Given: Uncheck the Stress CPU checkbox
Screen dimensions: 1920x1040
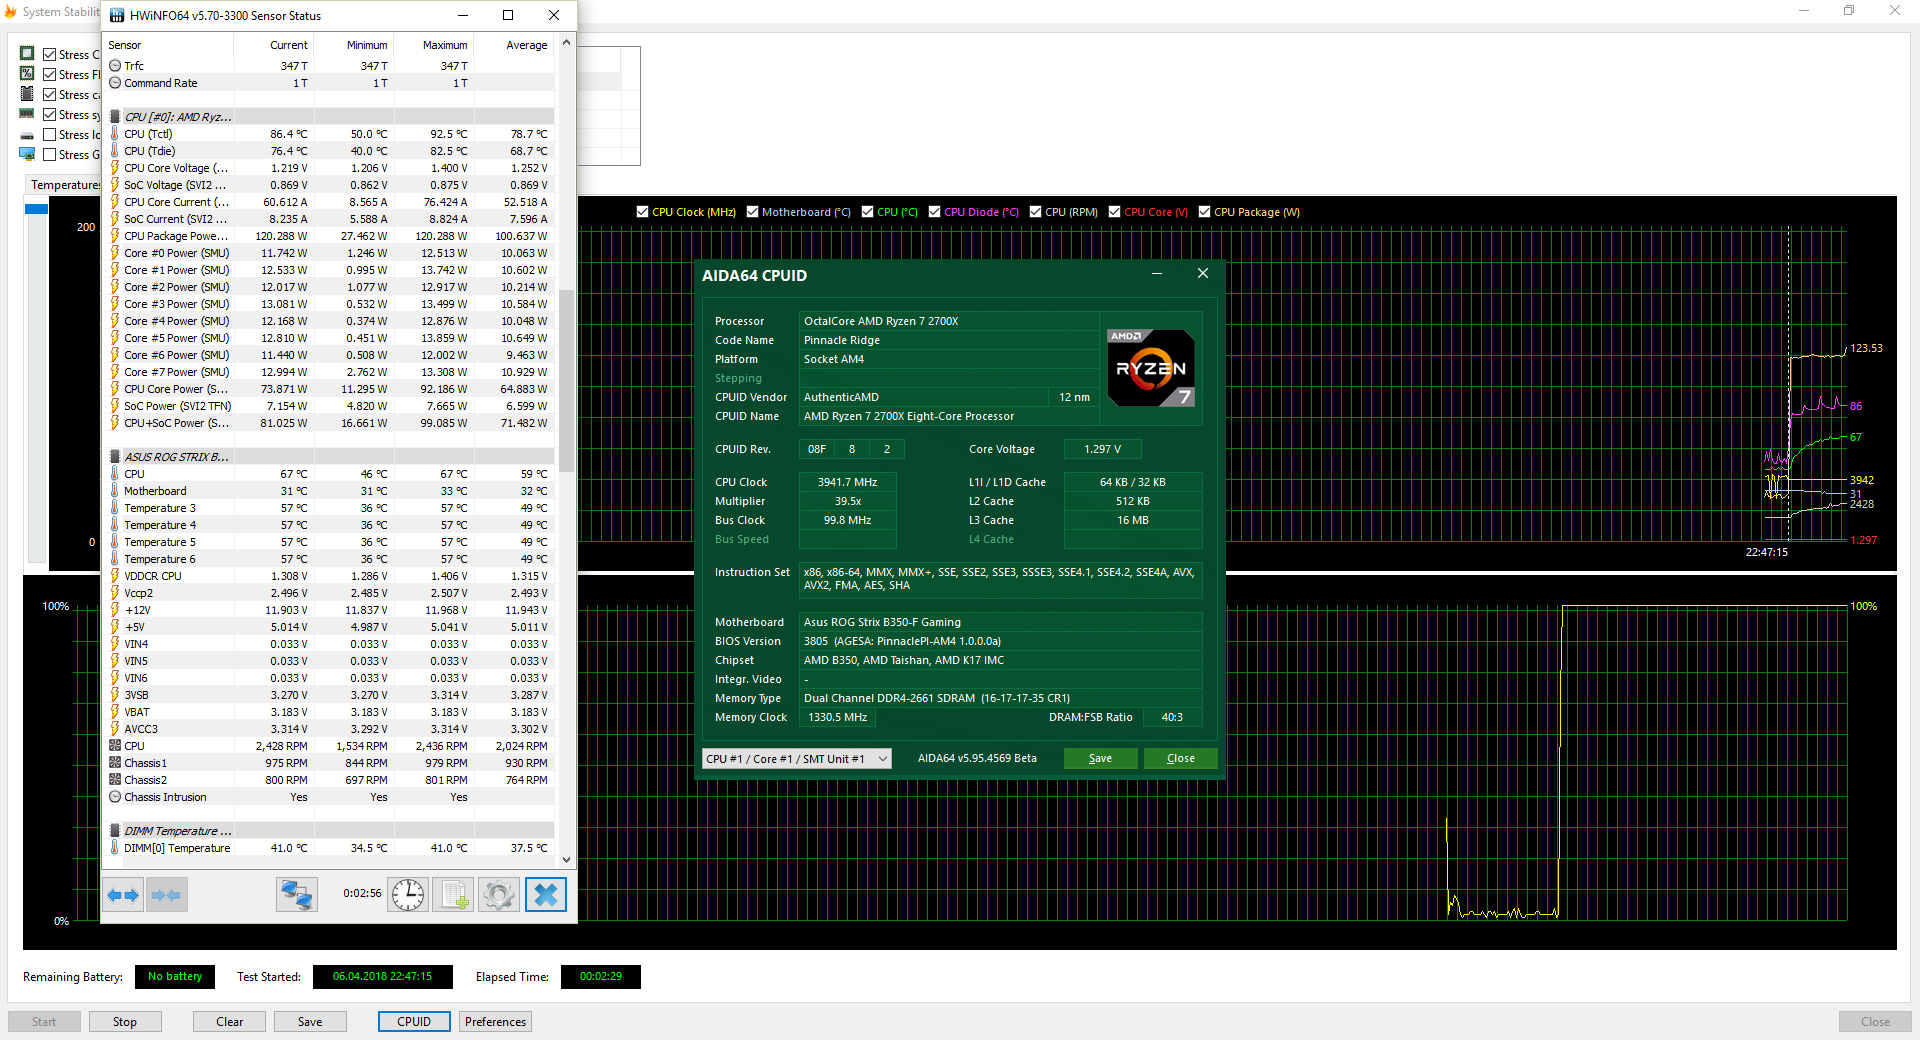Looking at the screenshot, I should click(49, 55).
